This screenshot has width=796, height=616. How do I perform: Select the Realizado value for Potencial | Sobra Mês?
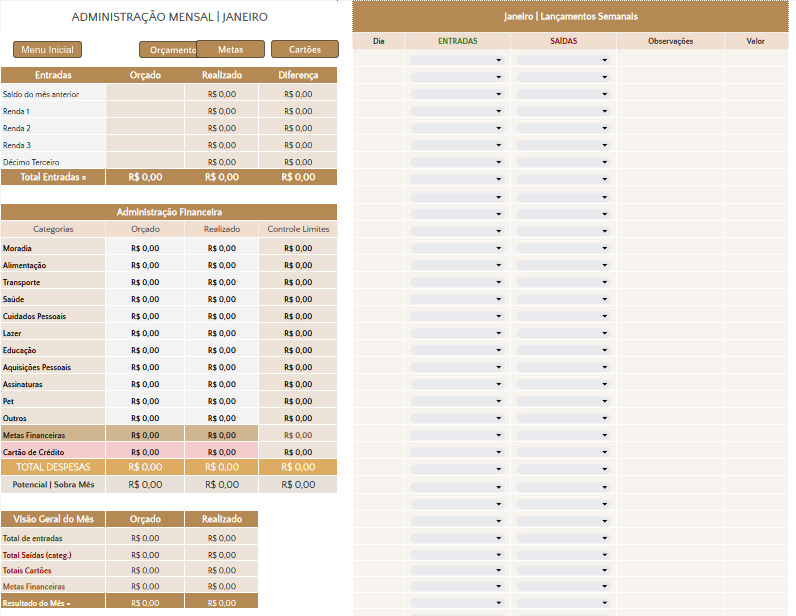[x=222, y=484]
